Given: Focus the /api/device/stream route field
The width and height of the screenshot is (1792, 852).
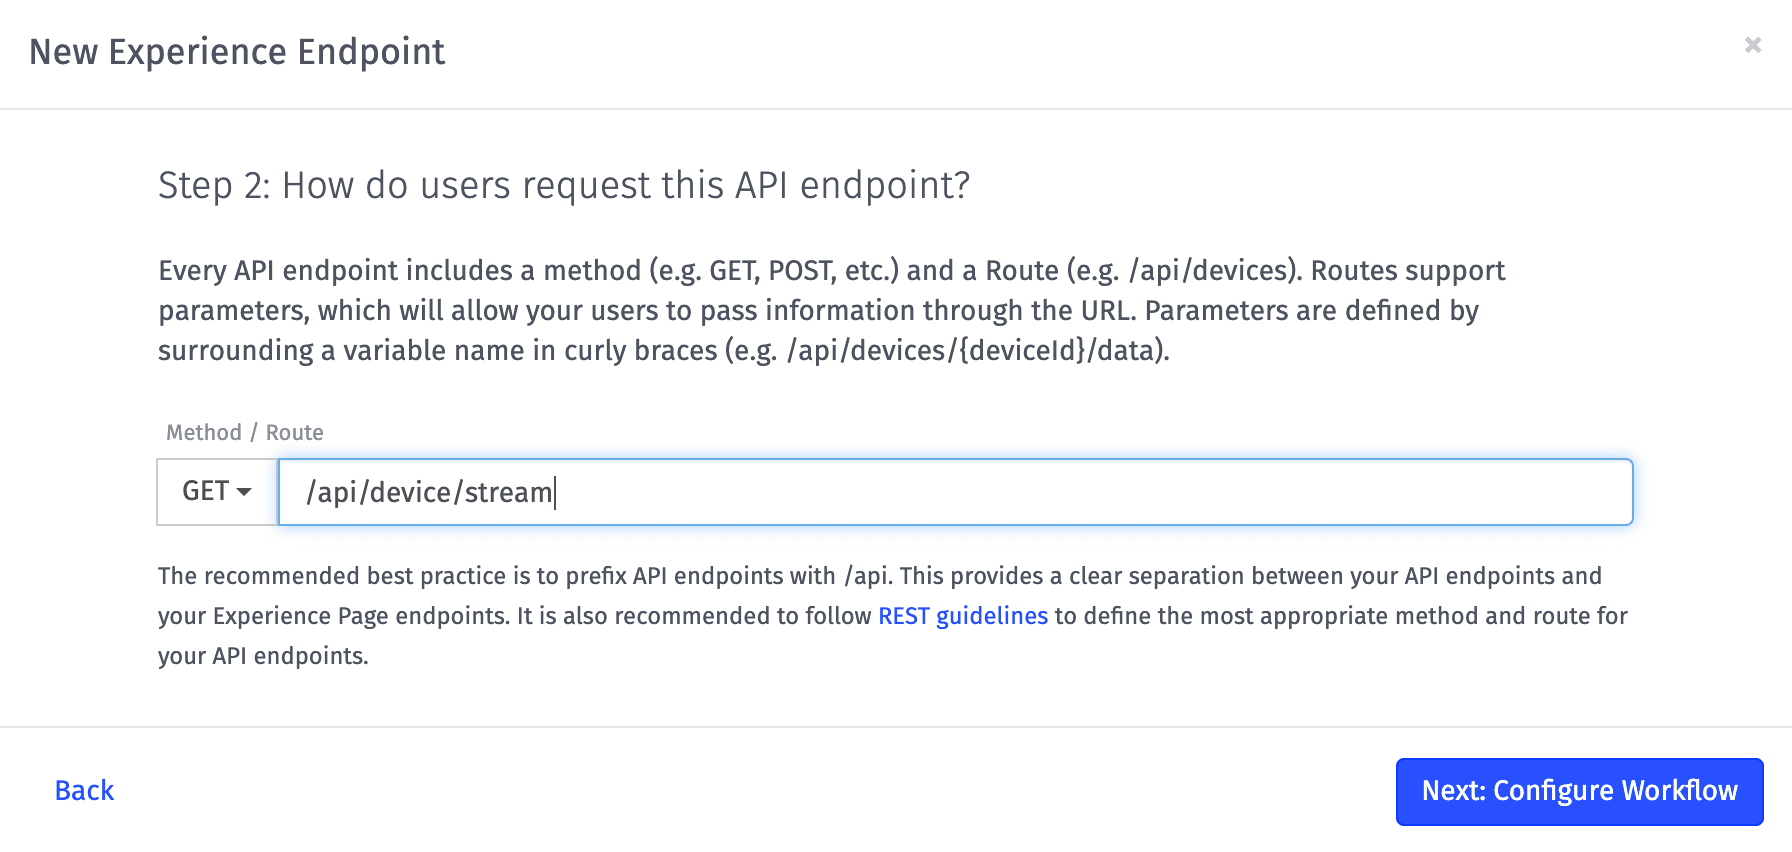Looking at the screenshot, I should 955,492.
